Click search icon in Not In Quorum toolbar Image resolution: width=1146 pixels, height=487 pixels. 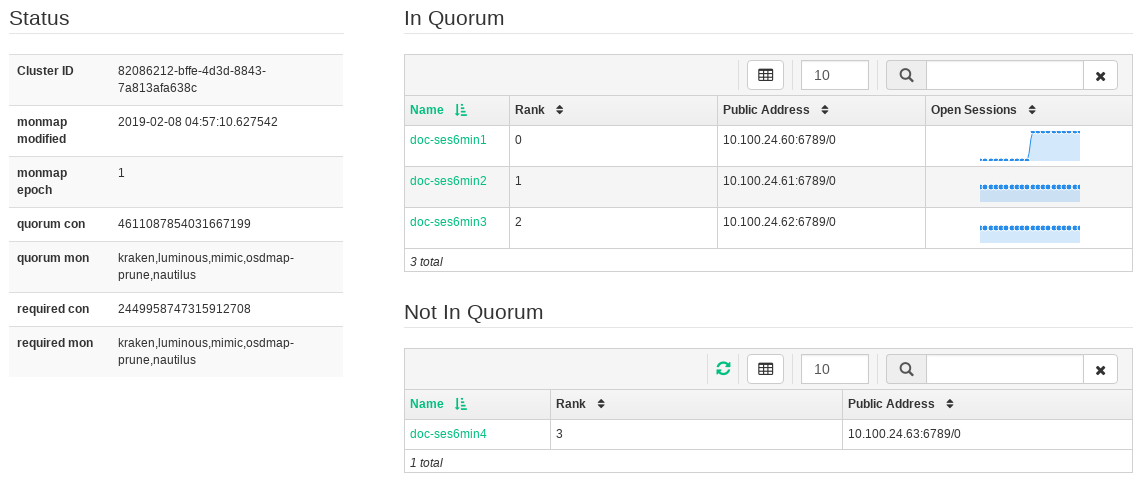(906, 369)
